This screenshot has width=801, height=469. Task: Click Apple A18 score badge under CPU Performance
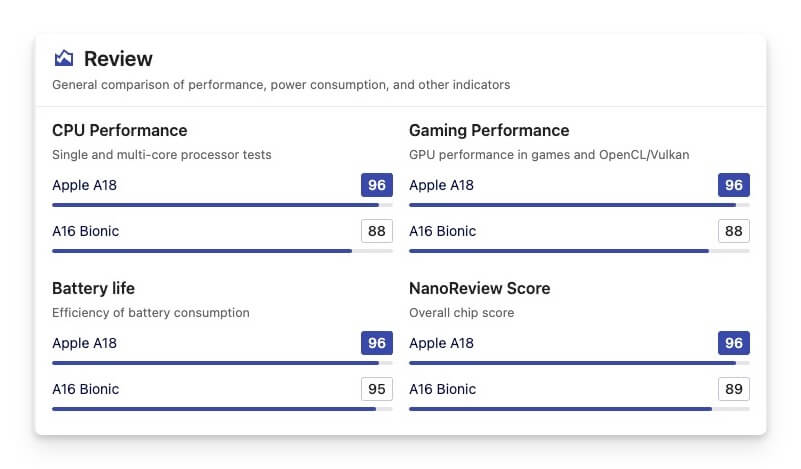click(377, 185)
